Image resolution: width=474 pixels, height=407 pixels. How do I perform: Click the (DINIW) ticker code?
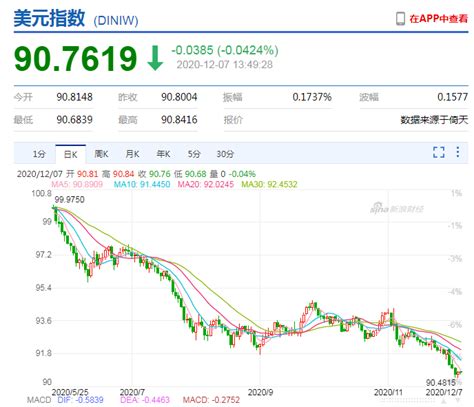116,21
